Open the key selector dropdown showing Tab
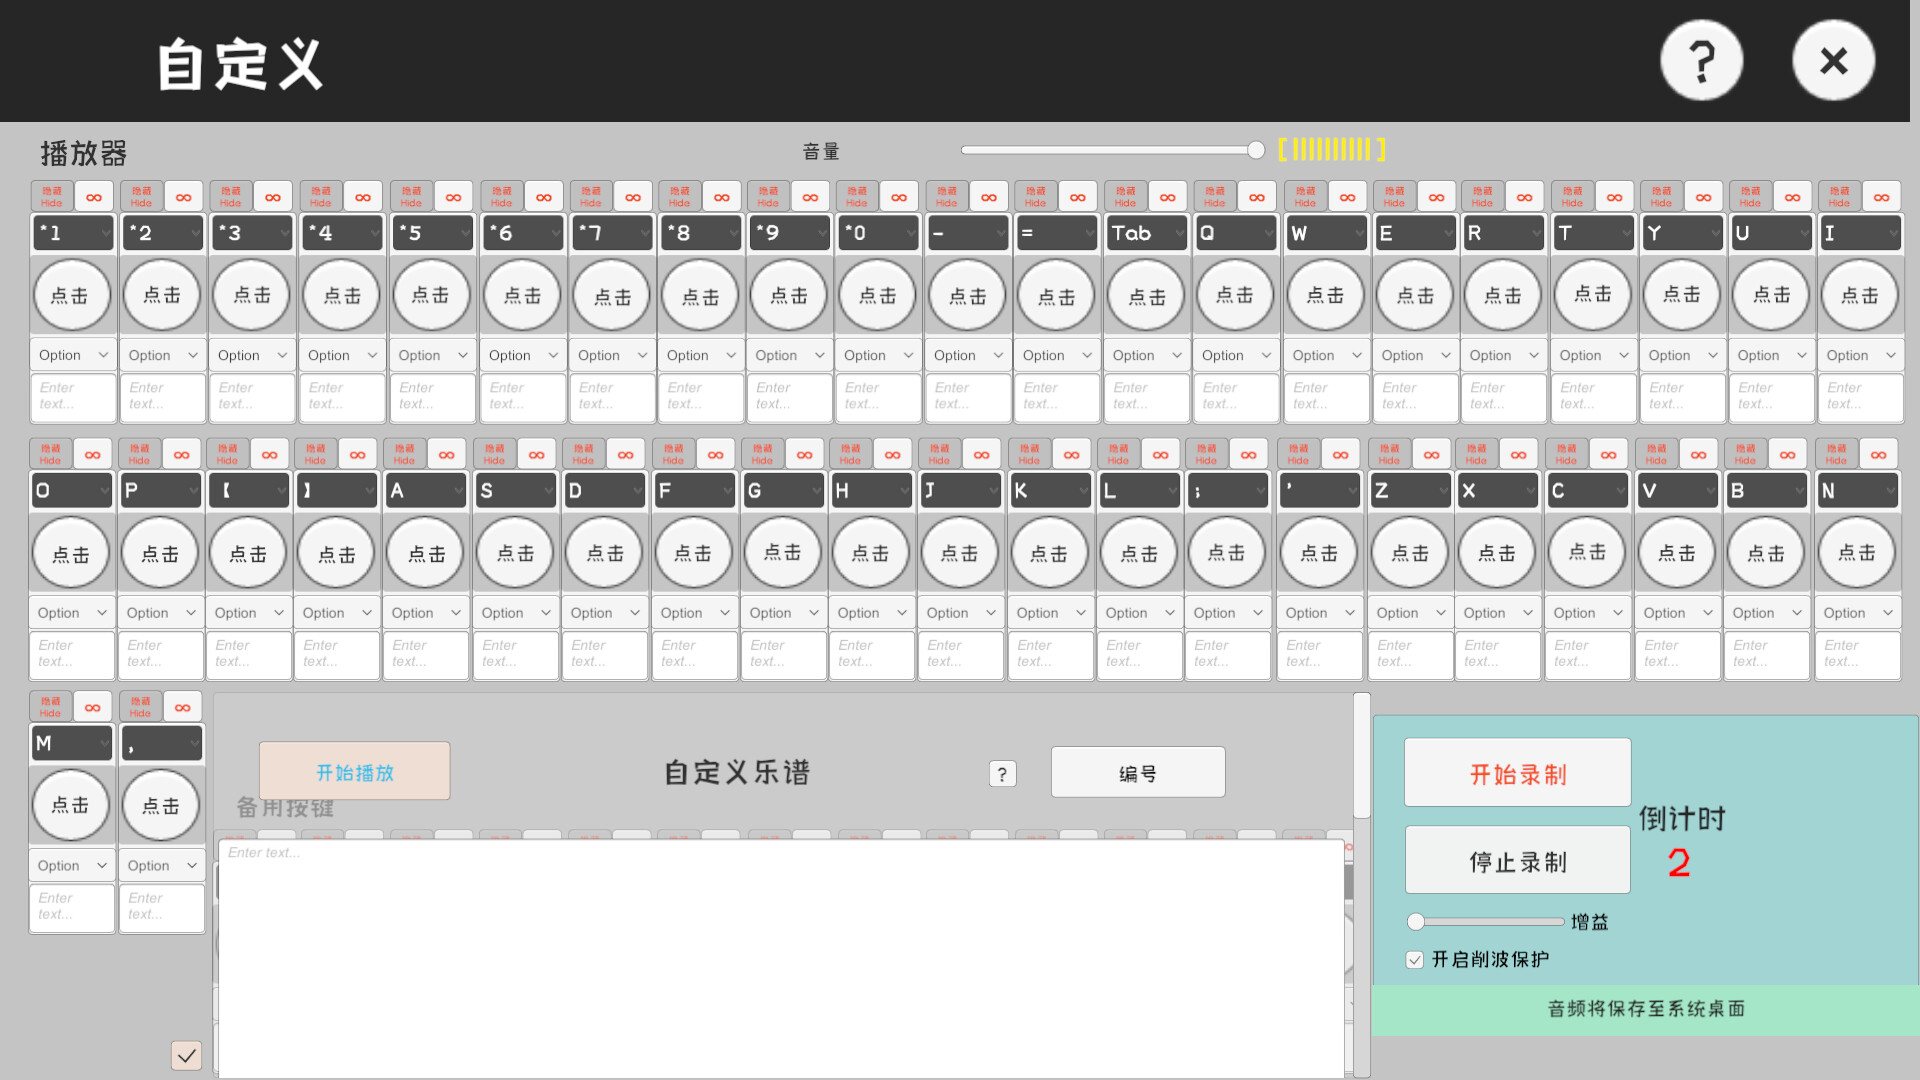 [1145, 232]
